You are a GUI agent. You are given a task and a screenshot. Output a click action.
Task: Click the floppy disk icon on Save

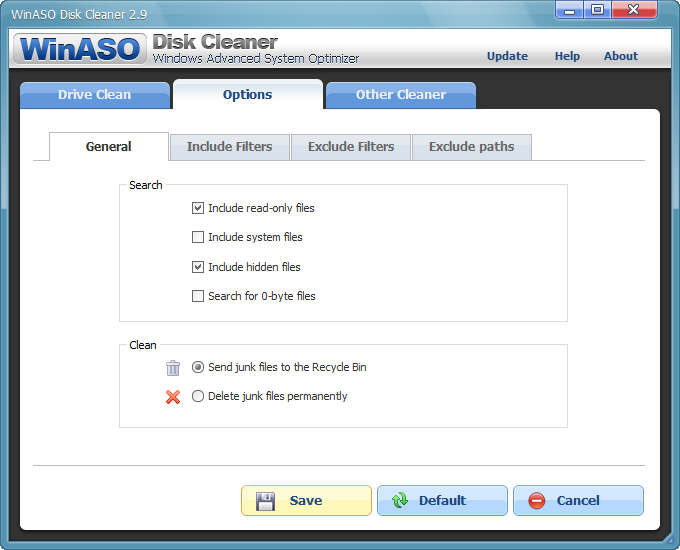pyautogui.click(x=265, y=501)
